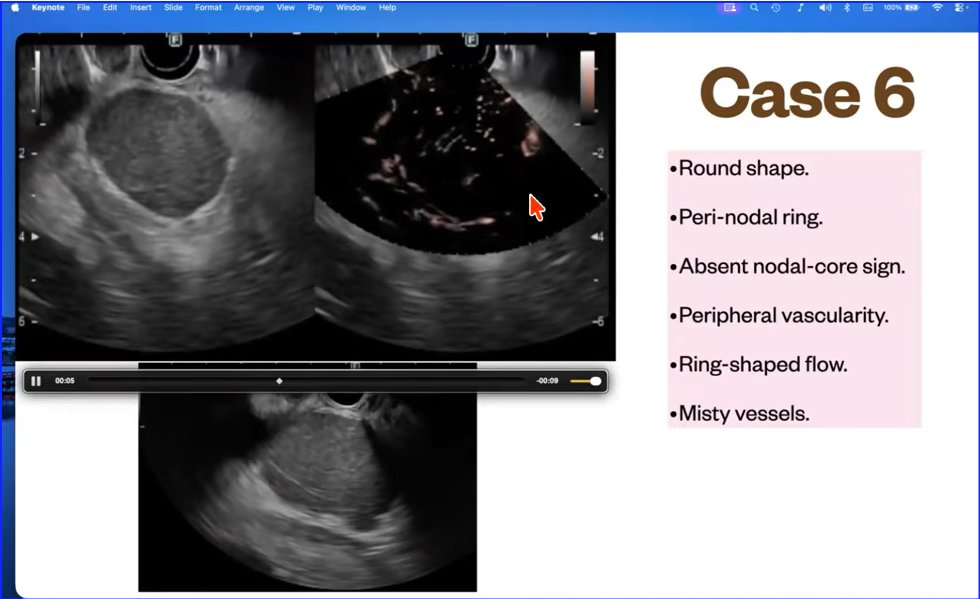This screenshot has width=980, height=599.
Task: Pause the video with pause button
Action: coord(36,381)
